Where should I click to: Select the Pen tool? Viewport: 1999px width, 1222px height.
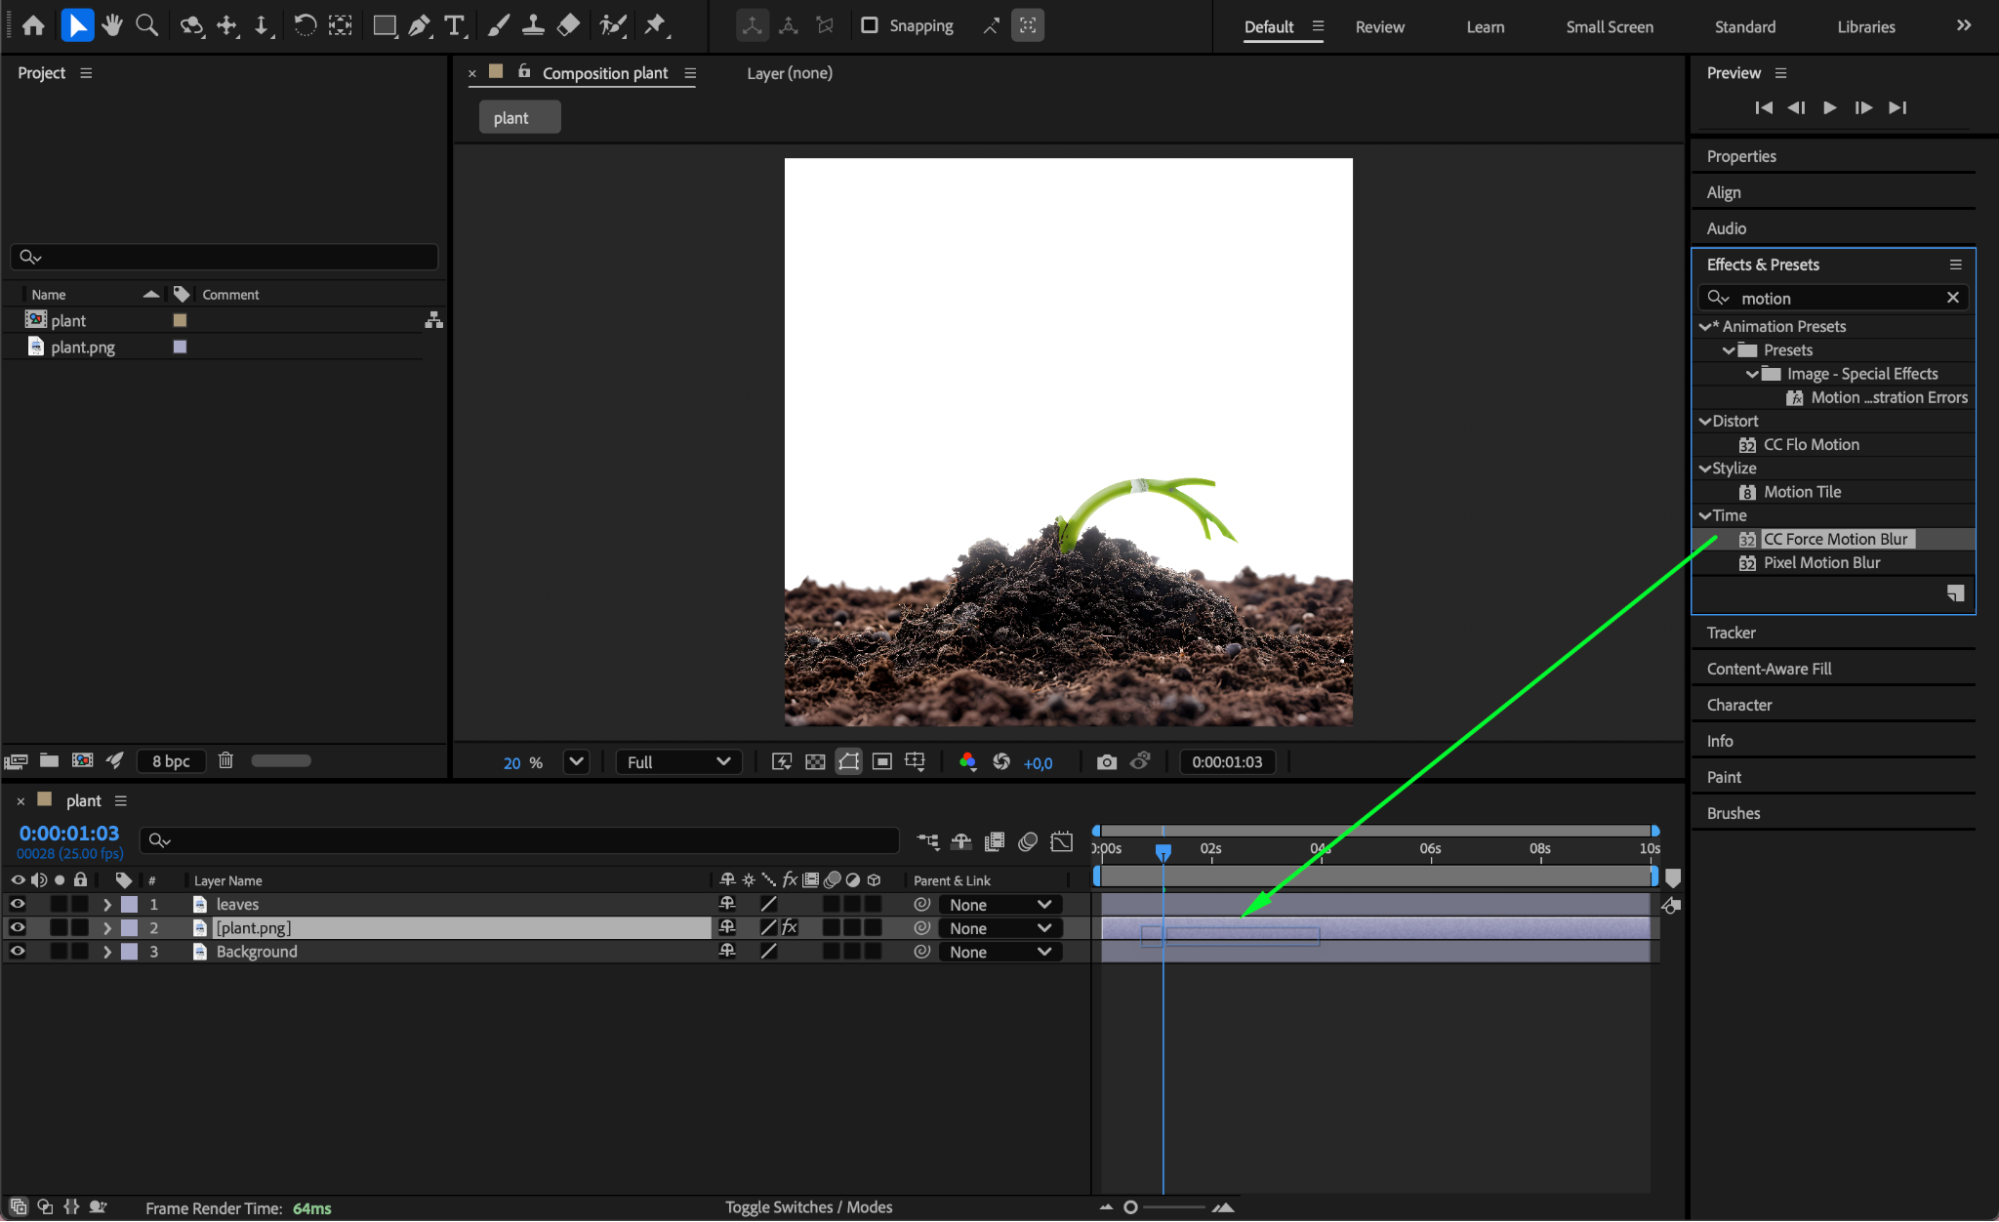pyautogui.click(x=419, y=25)
